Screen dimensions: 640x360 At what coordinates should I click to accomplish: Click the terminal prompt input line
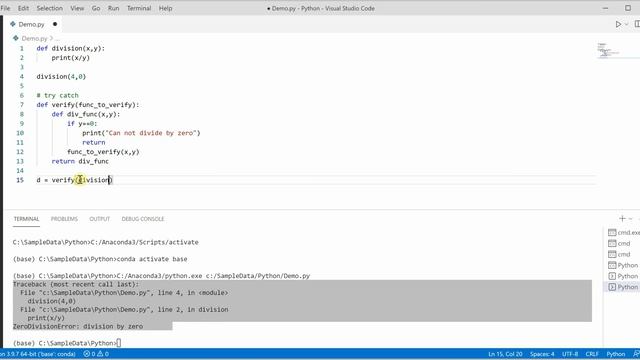pyautogui.click(x=67, y=343)
